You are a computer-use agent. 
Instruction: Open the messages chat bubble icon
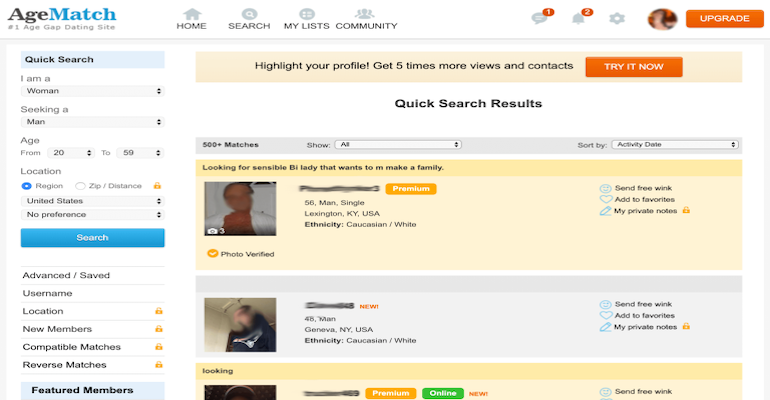[540, 18]
